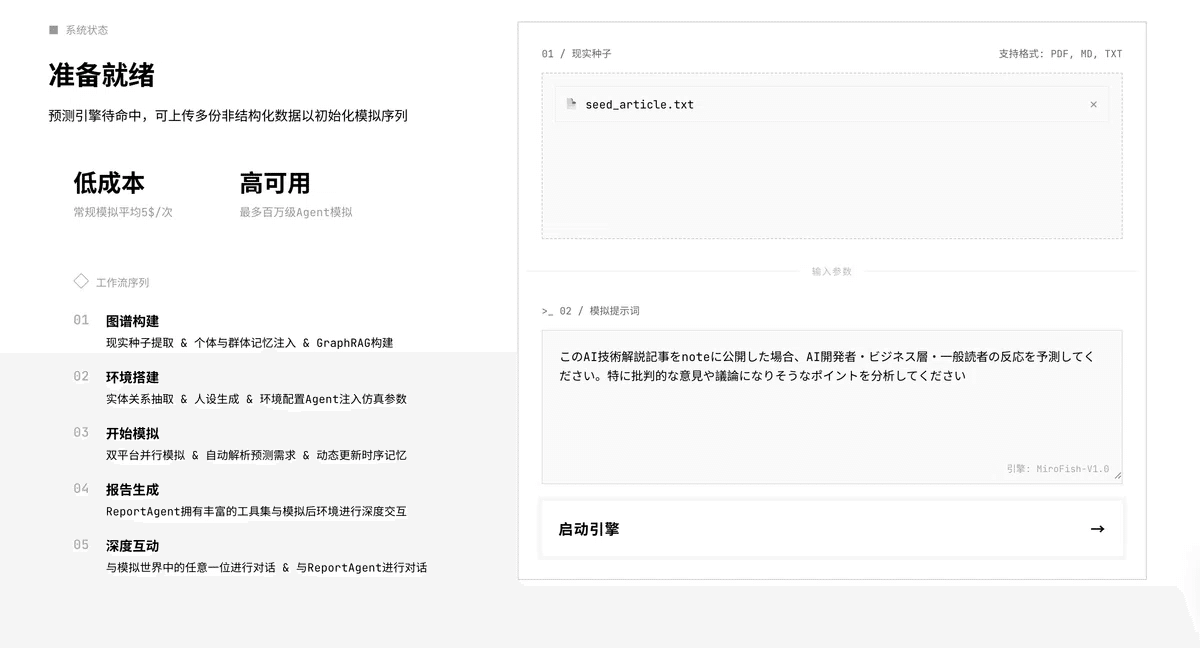Click the gray square icon beside 系统状态
The image size is (1200, 648).
click(54, 30)
